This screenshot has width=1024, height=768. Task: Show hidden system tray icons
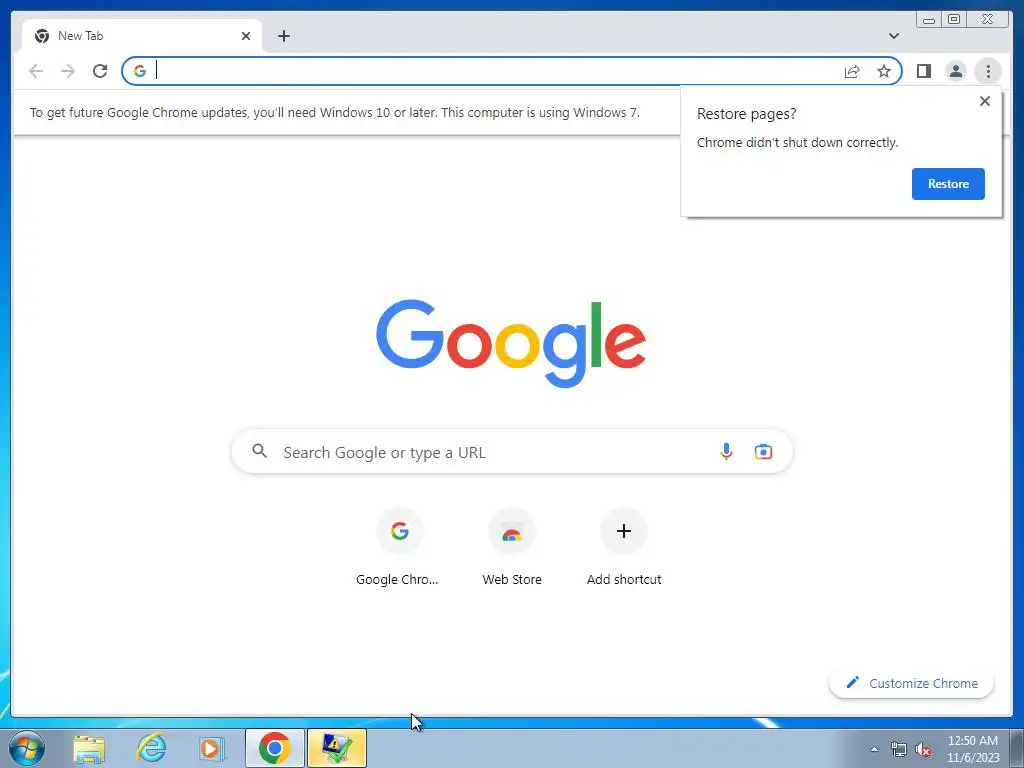pyautogui.click(x=874, y=749)
